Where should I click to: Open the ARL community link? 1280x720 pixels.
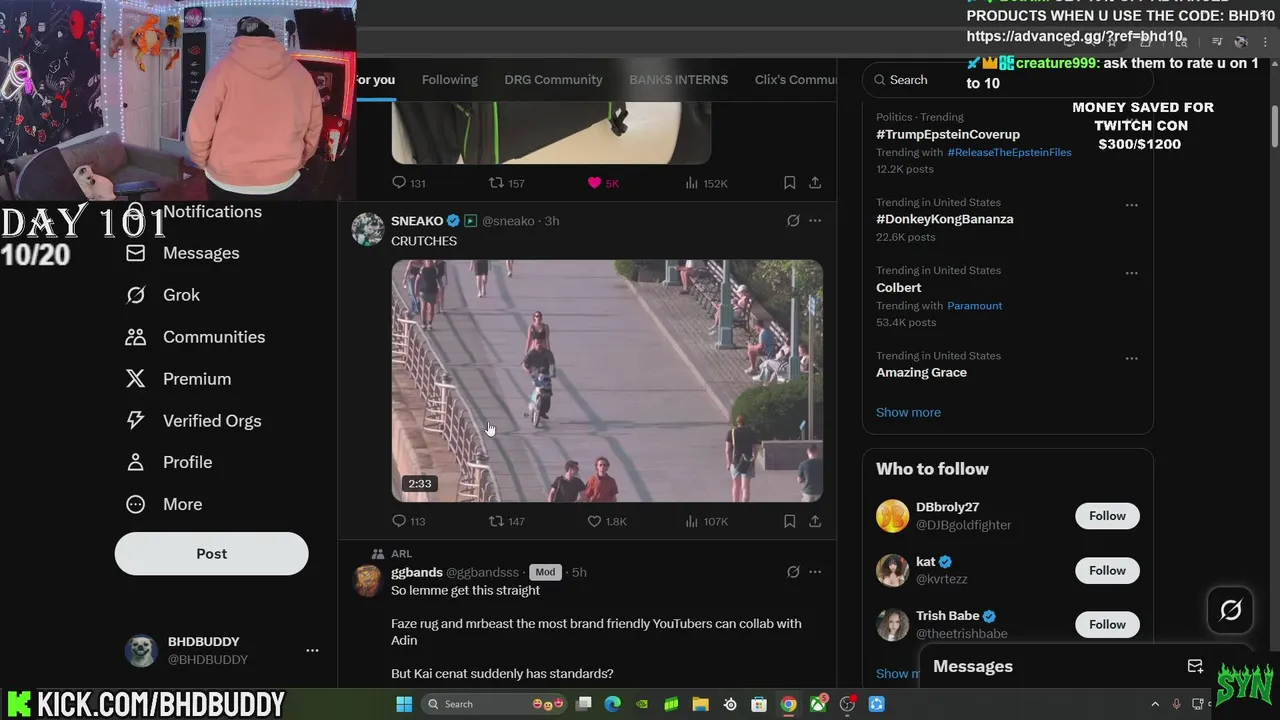coord(401,553)
